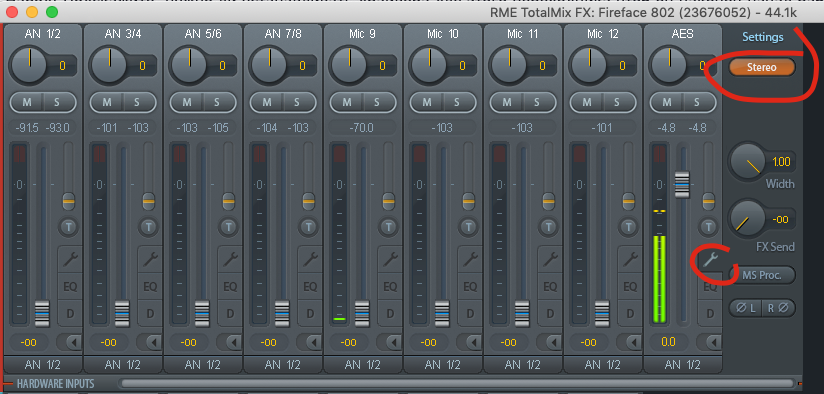Open settings wrench on AN 1/2 channel
824x394 pixels.
[70, 258]
